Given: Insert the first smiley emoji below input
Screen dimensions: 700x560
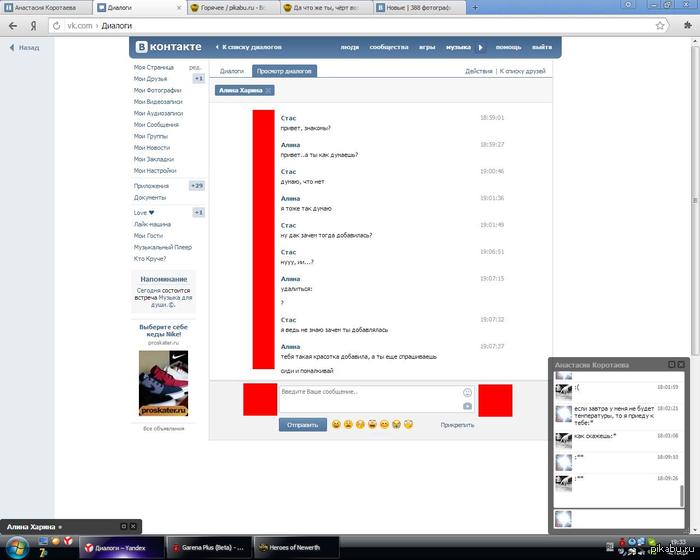Looking at the screenshot, I should coord(337,425).
